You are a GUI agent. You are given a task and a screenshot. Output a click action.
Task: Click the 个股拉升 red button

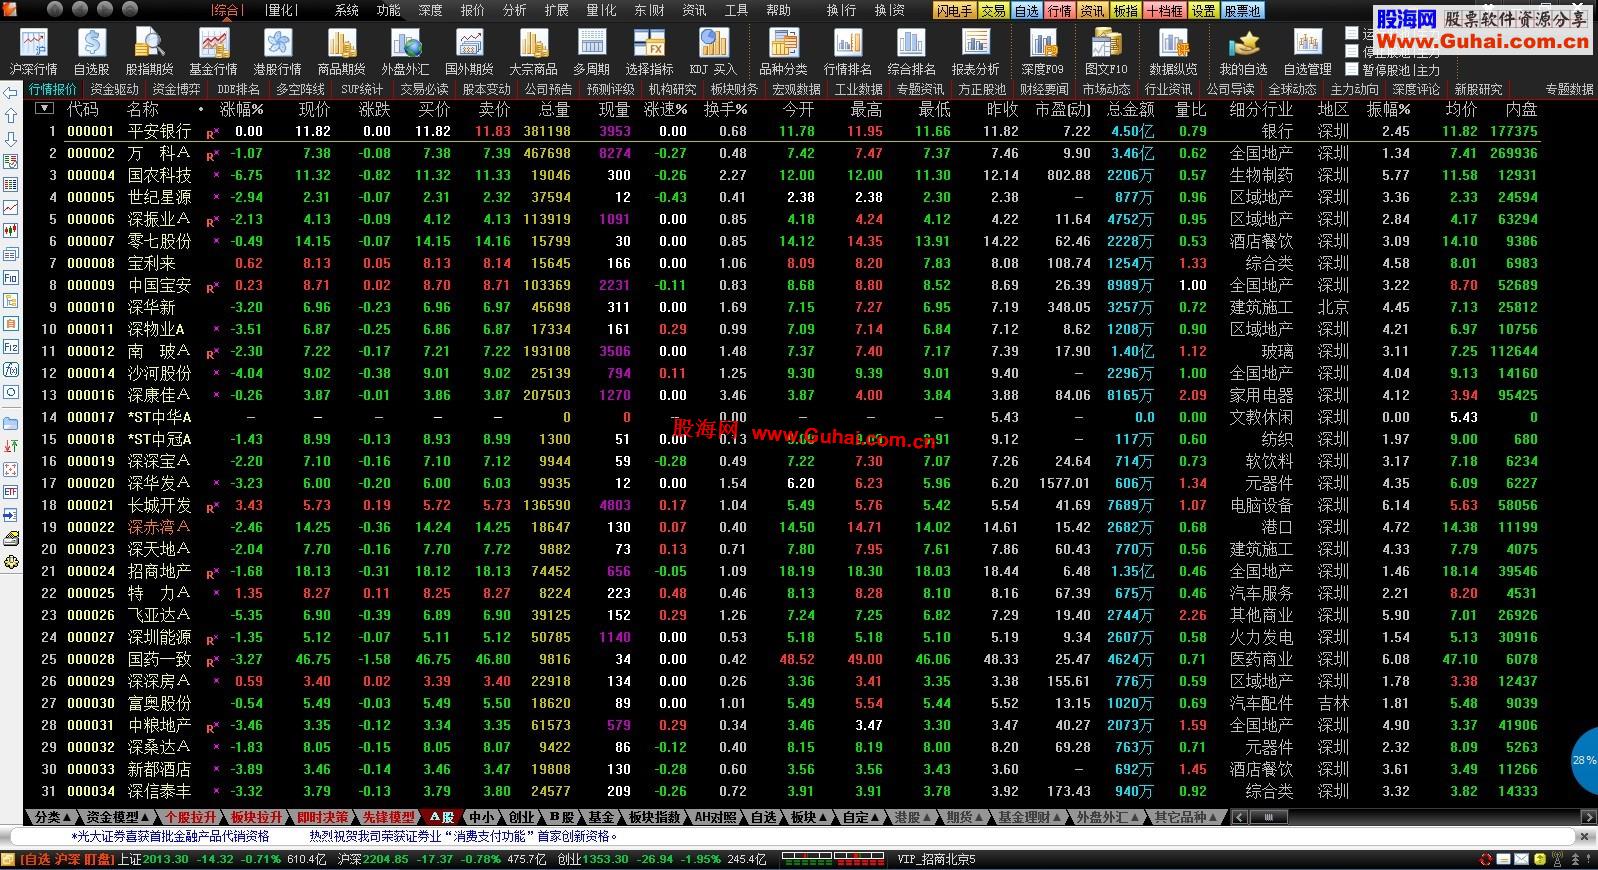click(x=190, y=817)
